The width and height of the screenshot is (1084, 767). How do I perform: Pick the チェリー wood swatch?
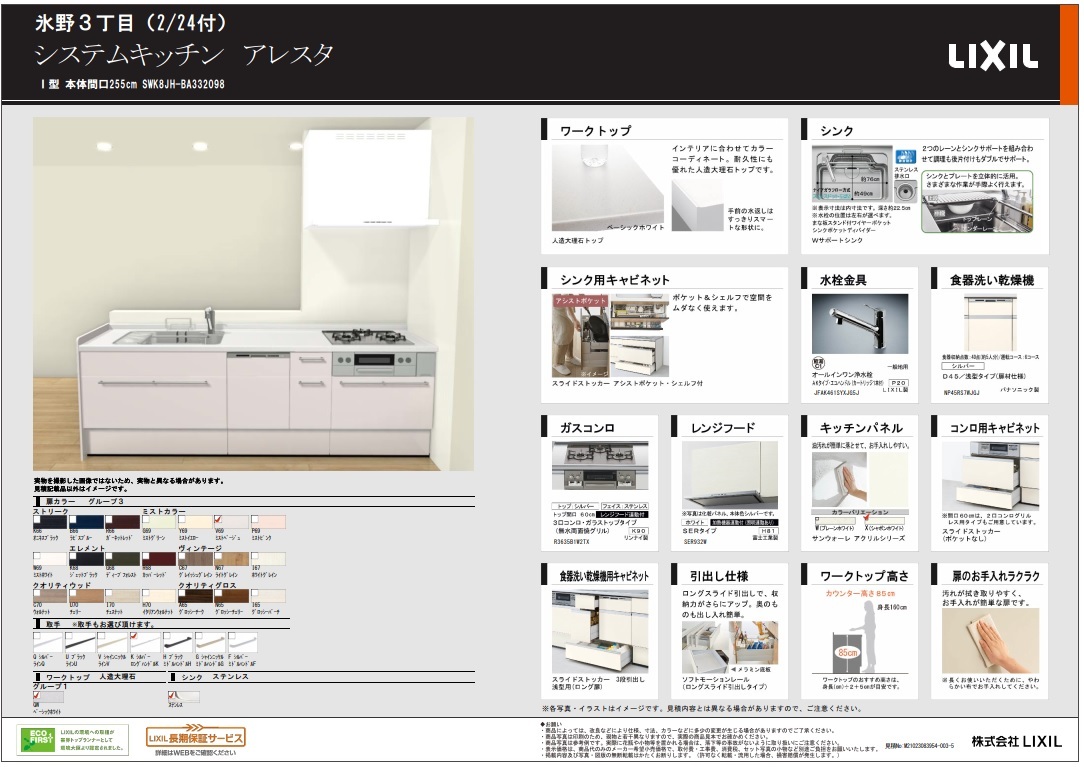click(86, 596)
